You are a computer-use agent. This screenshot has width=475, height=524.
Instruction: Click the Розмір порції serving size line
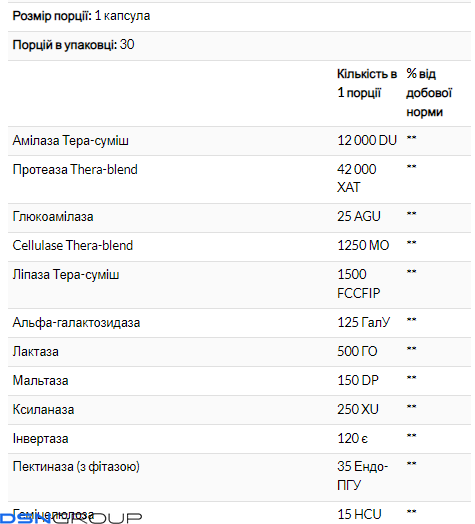[81, 16]
